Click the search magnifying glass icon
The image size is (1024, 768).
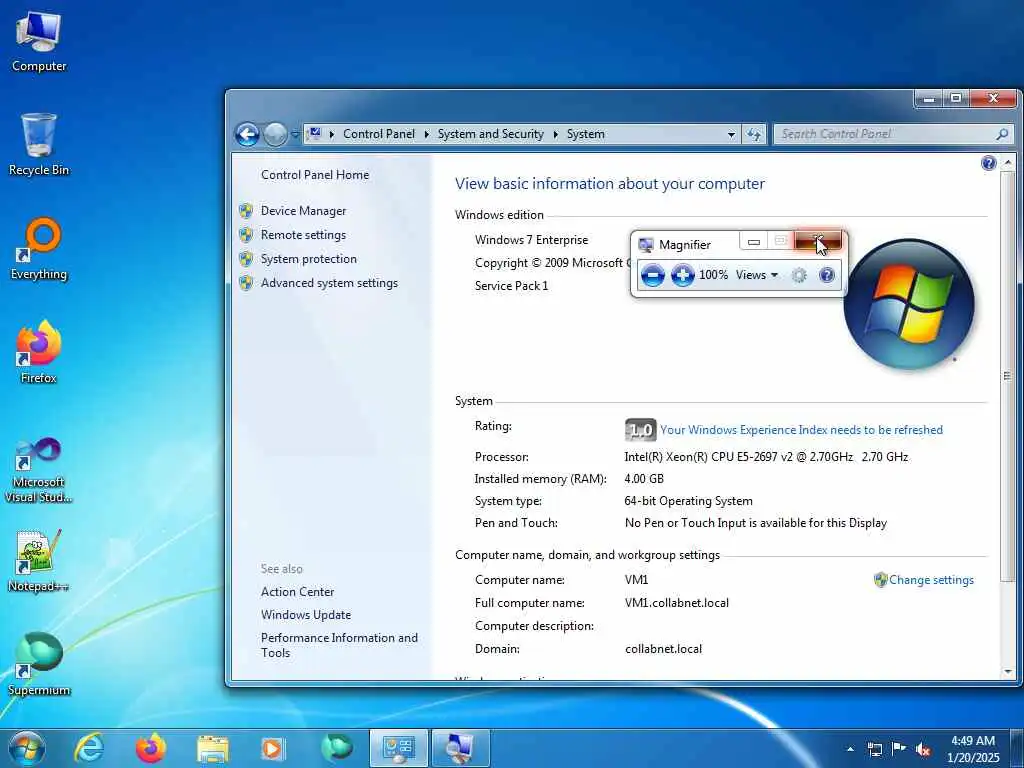pyautogui.click(x=1002, y=134)
